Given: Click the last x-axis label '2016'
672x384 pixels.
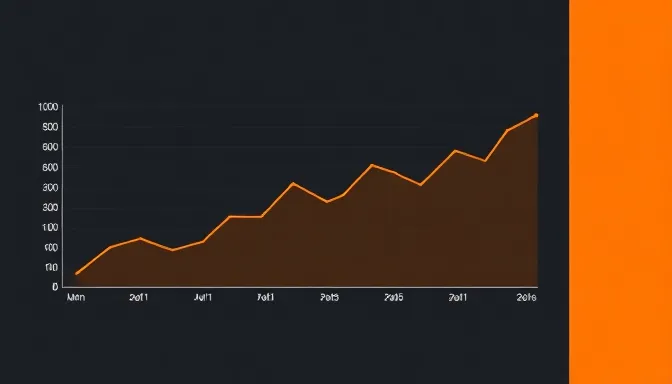Looking at the screenshot, I should pyautogui.click(x=527, y=297).
